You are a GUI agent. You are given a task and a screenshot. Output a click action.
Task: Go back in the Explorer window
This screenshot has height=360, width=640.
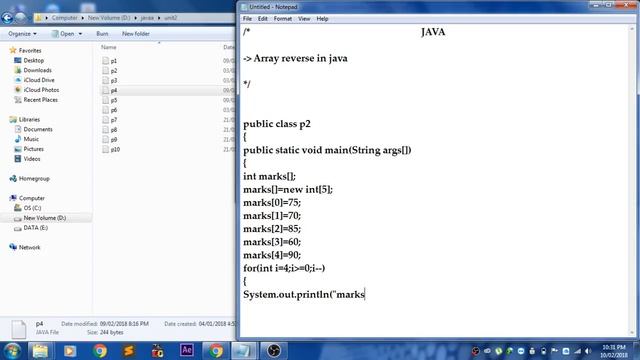[7, 18]
